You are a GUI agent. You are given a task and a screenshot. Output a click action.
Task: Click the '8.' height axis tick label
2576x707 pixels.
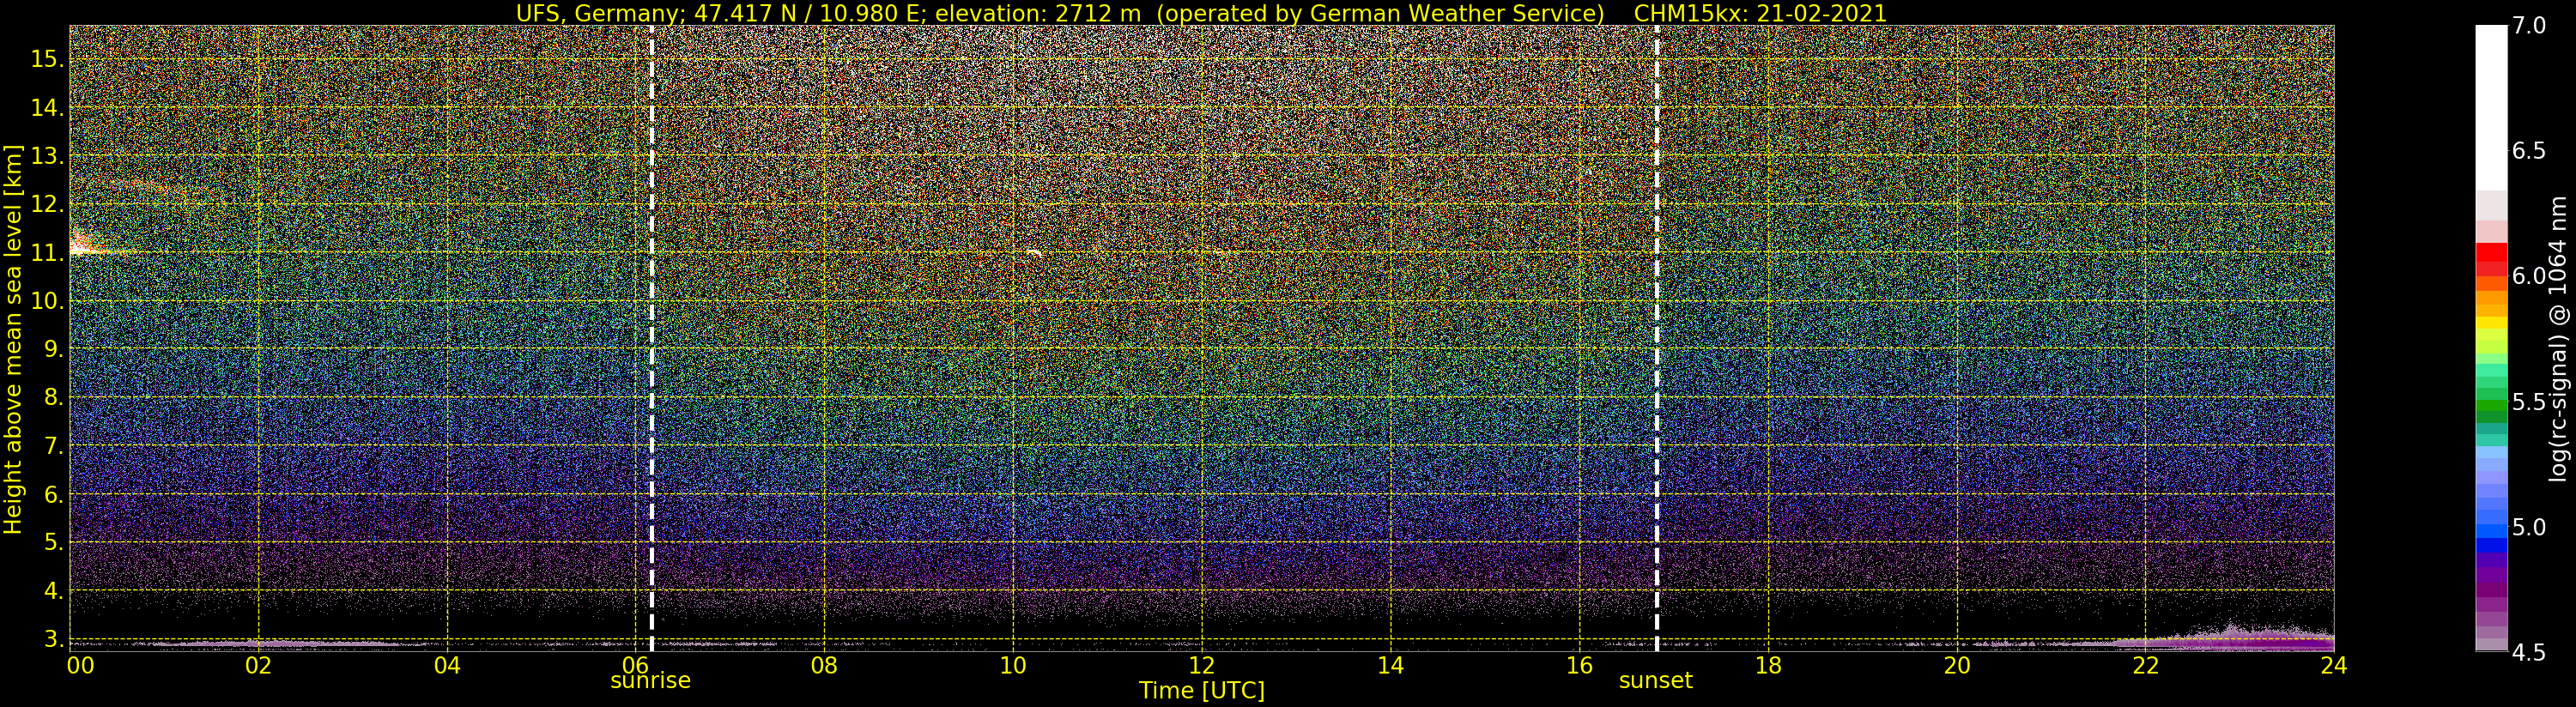[53, 398]
